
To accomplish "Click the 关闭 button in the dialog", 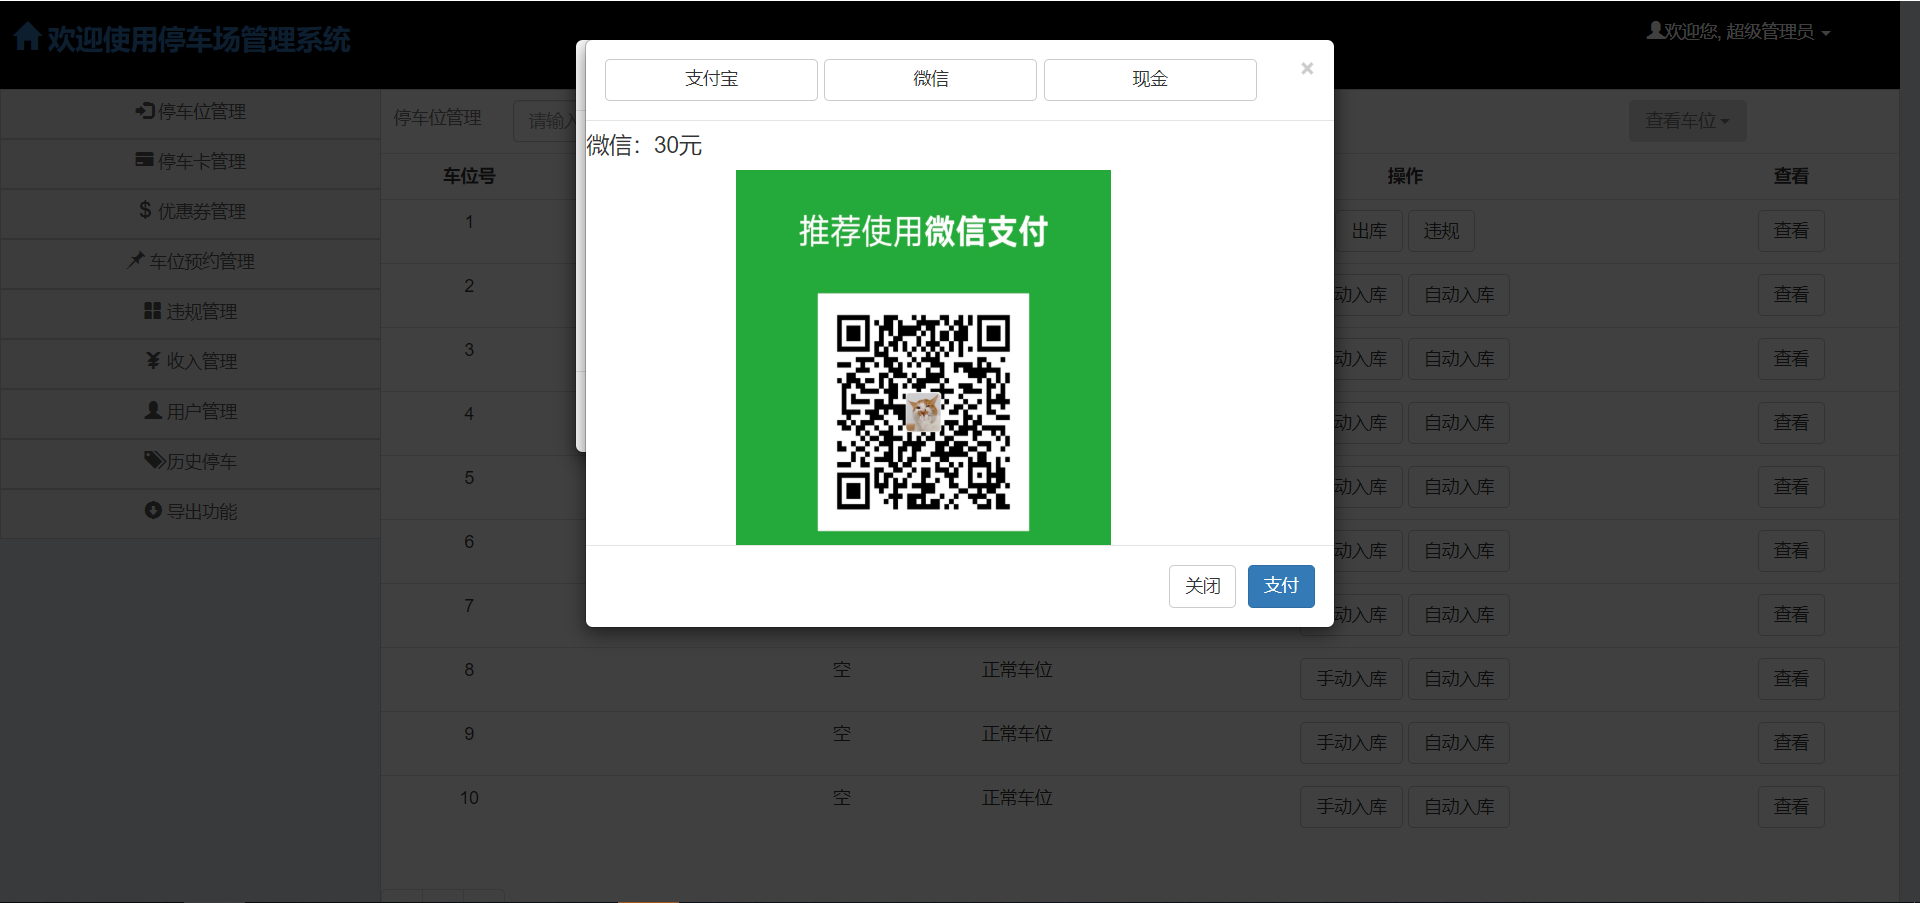I will 1202,586.
